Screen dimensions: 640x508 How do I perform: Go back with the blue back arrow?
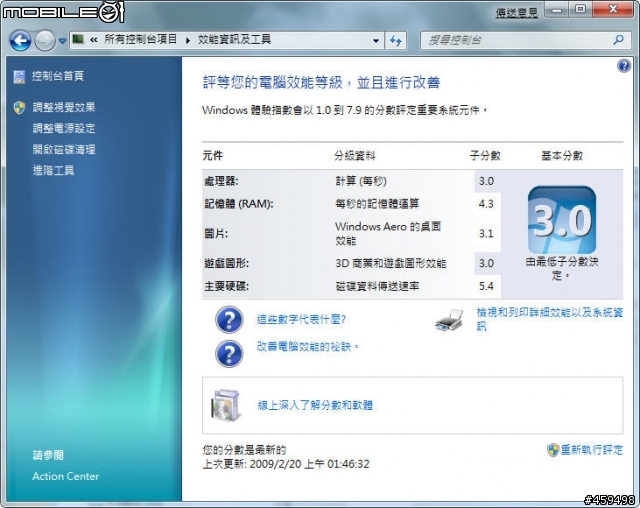pyautogui.click(x=20, y=41)
